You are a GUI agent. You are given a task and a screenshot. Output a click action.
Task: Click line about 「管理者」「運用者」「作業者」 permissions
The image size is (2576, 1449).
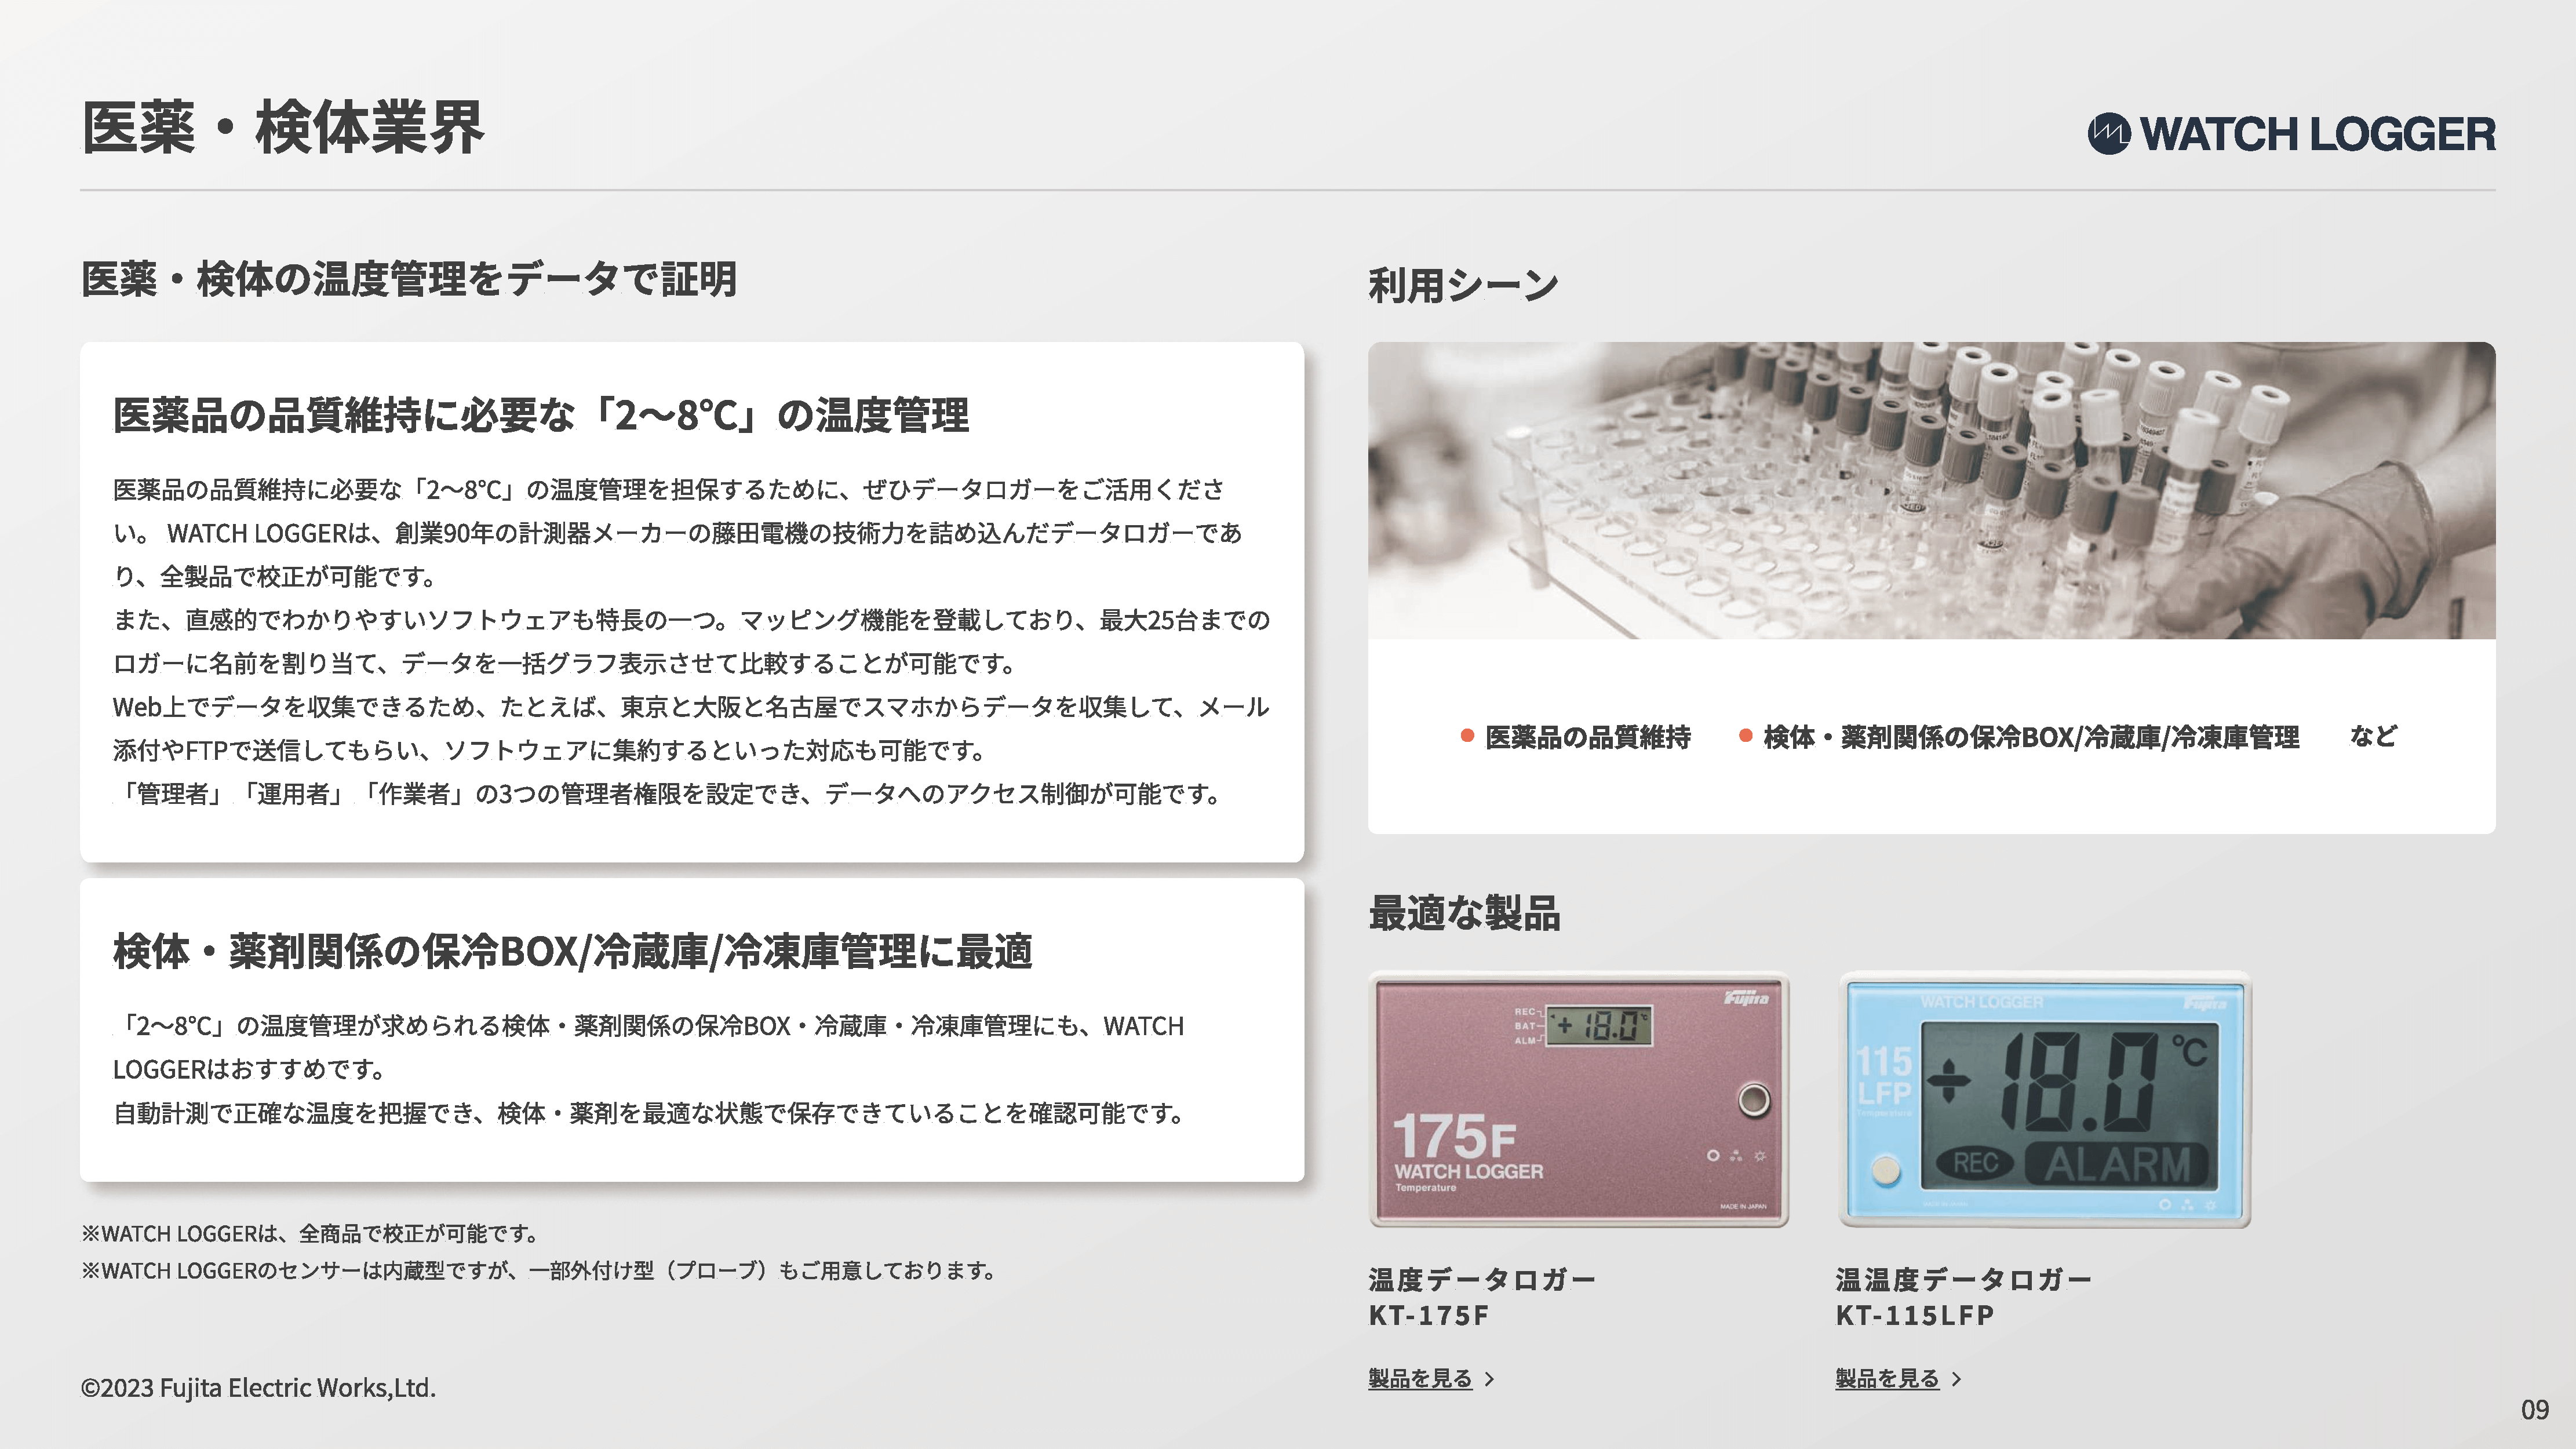point(666,794)
